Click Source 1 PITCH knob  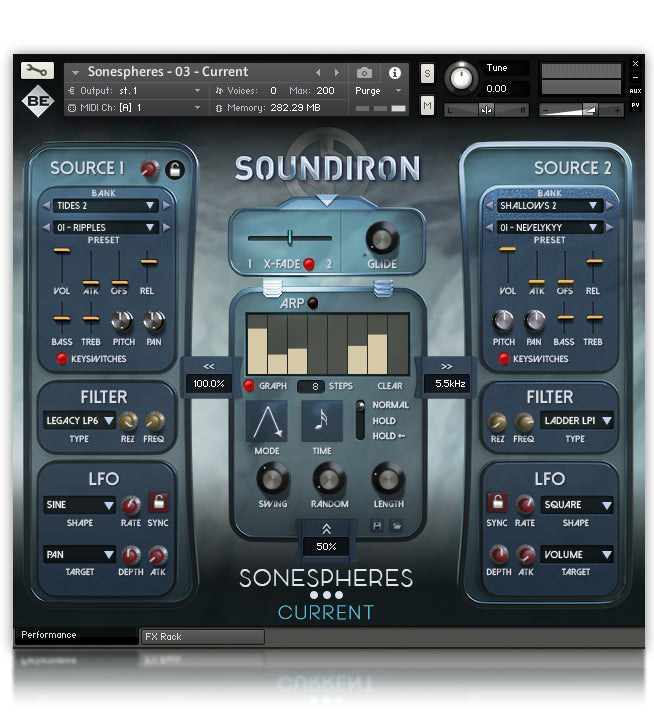(122, 321)
